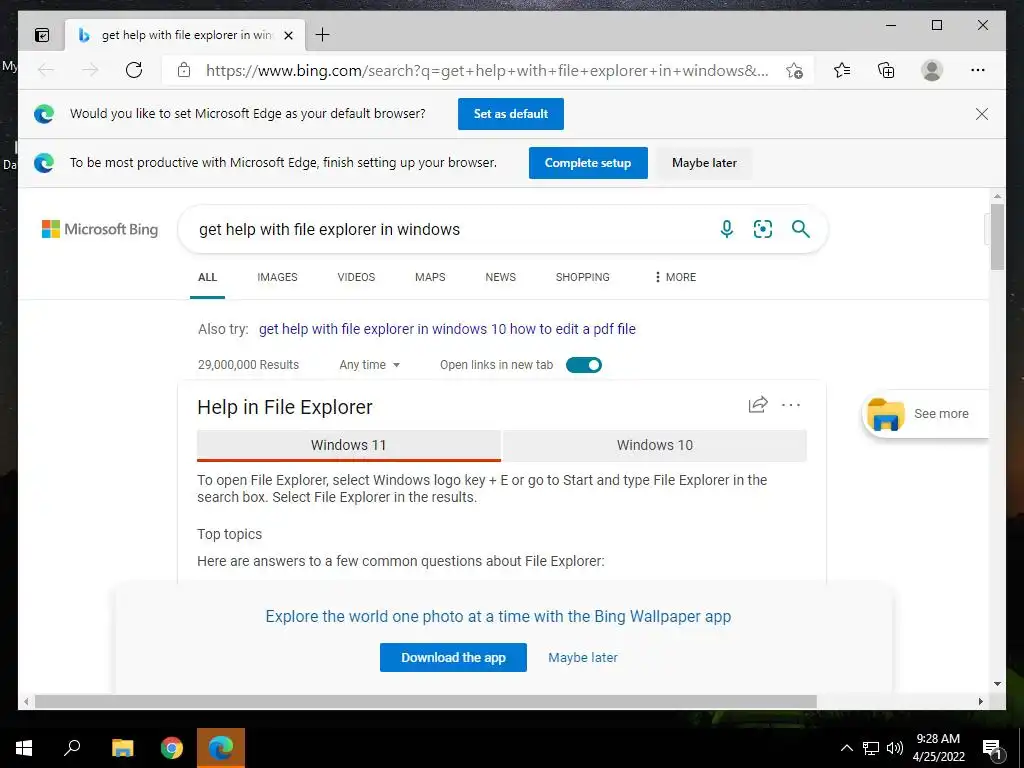This screenshot has height=768, width=1024.
Task: Toggle Open links in new tab switch
Action: pyautogui.click(x=584, y=365)
